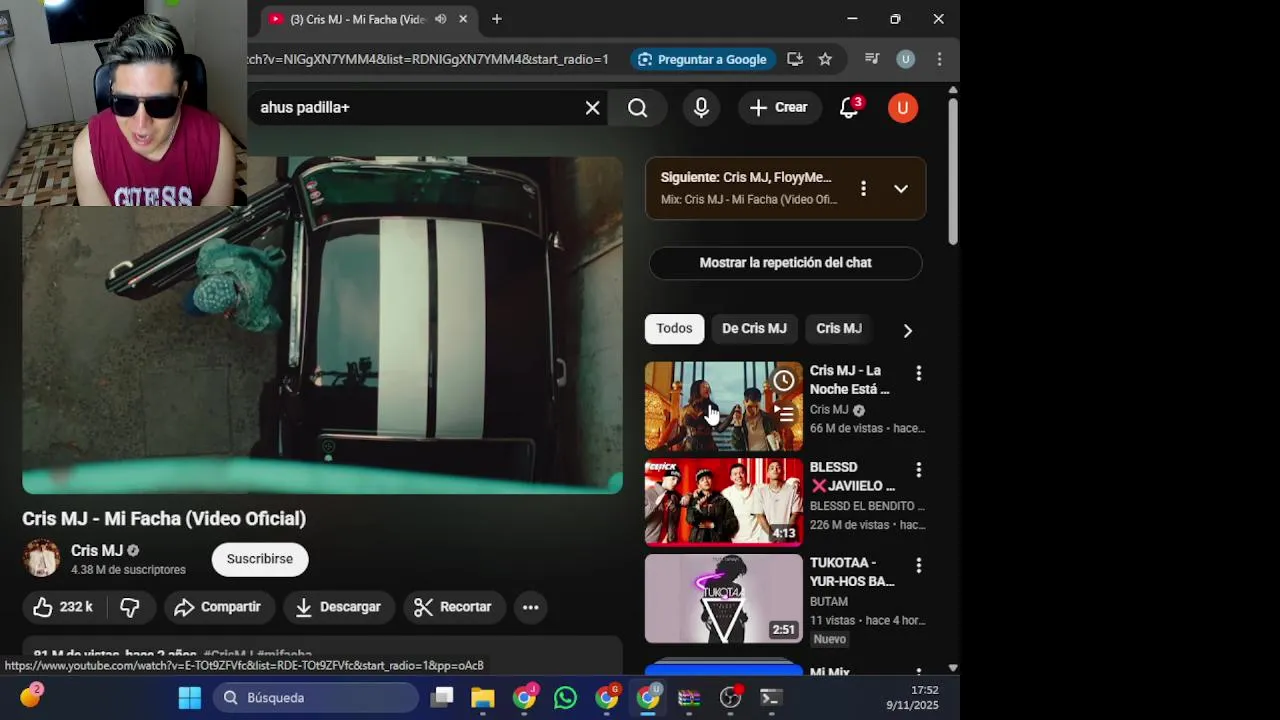This screenshot has width=1280, height=720.
Task: Bookmark this page with the star icon
Action: tap(825, 59)
